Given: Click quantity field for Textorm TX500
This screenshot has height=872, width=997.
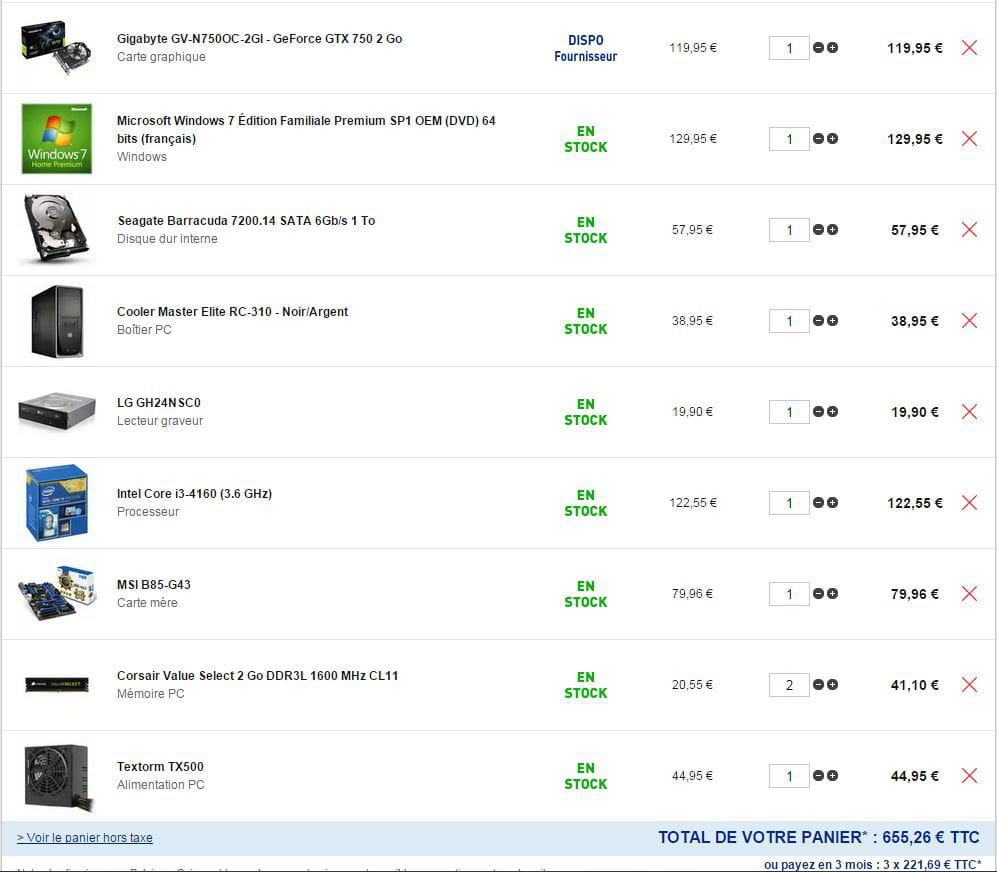Looking at the screenshot, I should pos(789,775).
